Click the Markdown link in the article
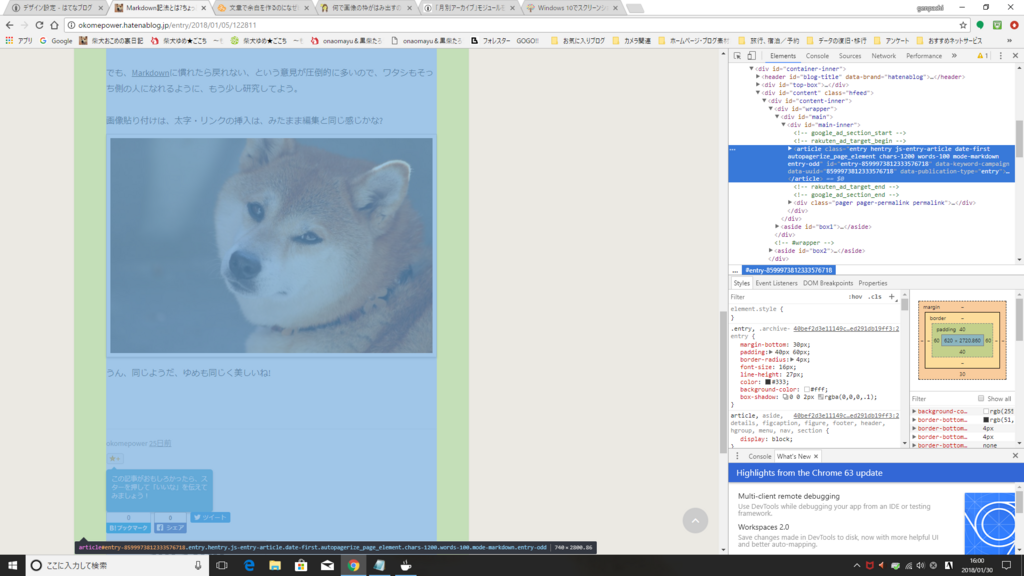 150,72
